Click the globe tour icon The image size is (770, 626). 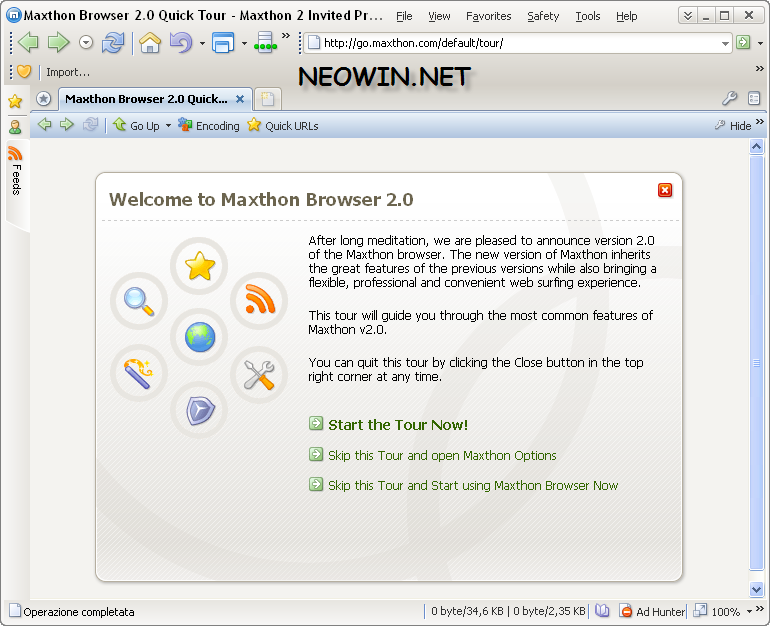[199, 337]
